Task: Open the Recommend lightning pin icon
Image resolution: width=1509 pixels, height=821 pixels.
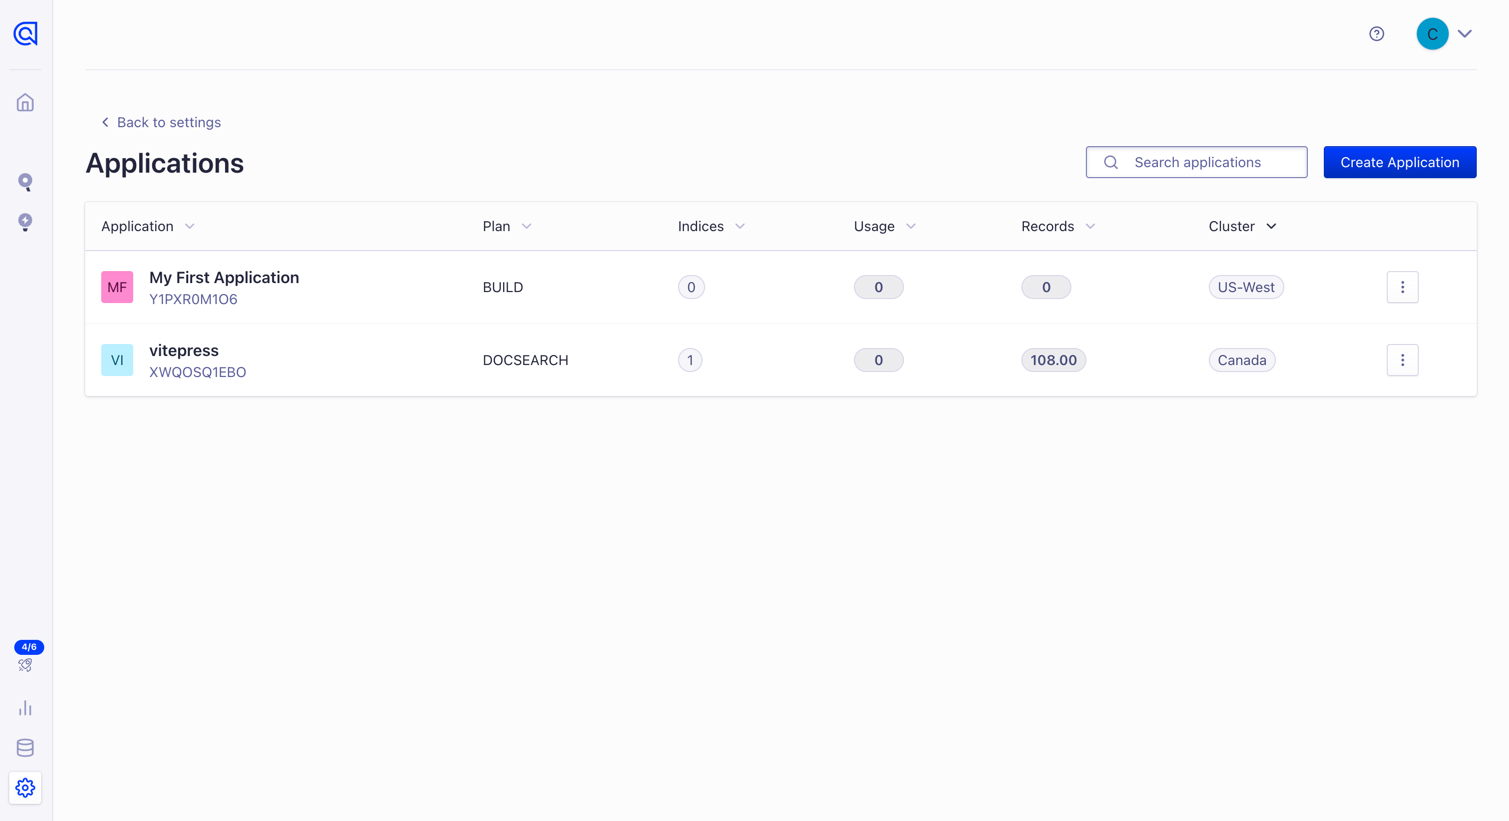Action: tap(26, 222)
